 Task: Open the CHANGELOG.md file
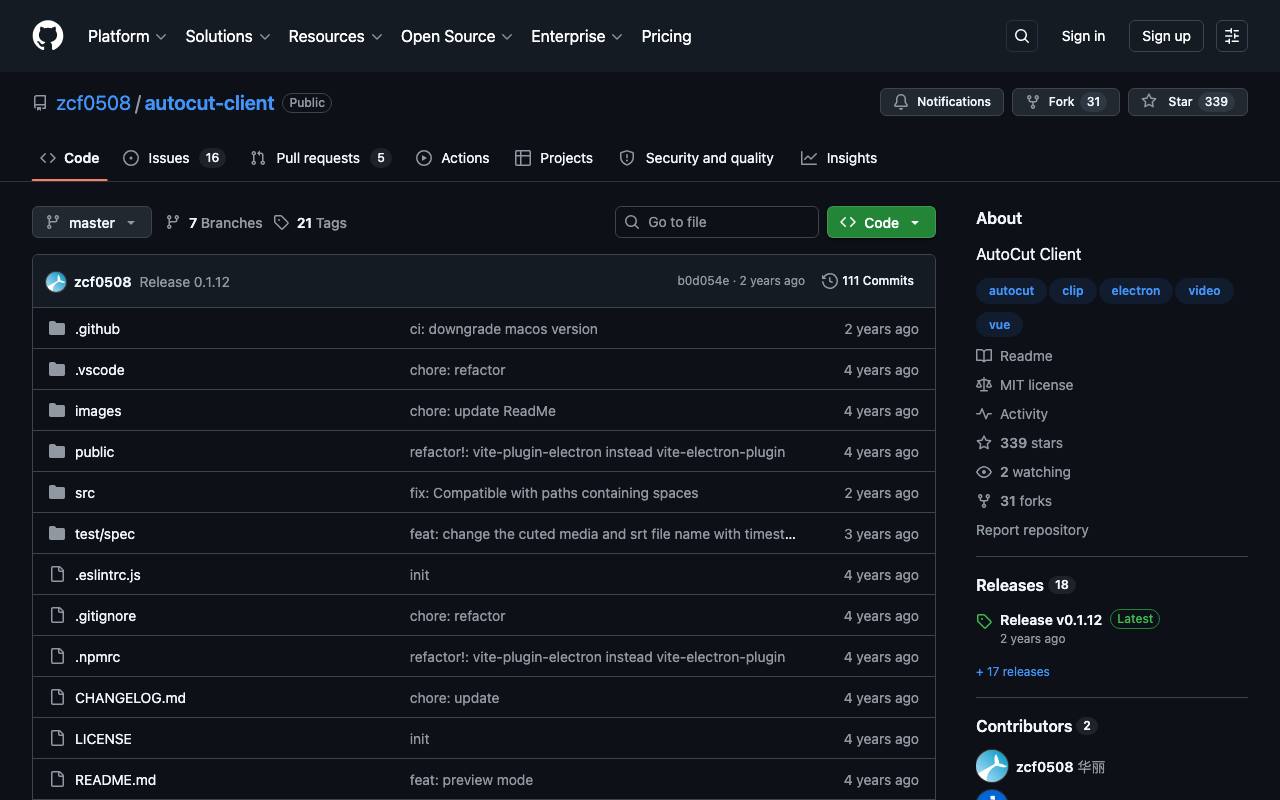[130, 698]
